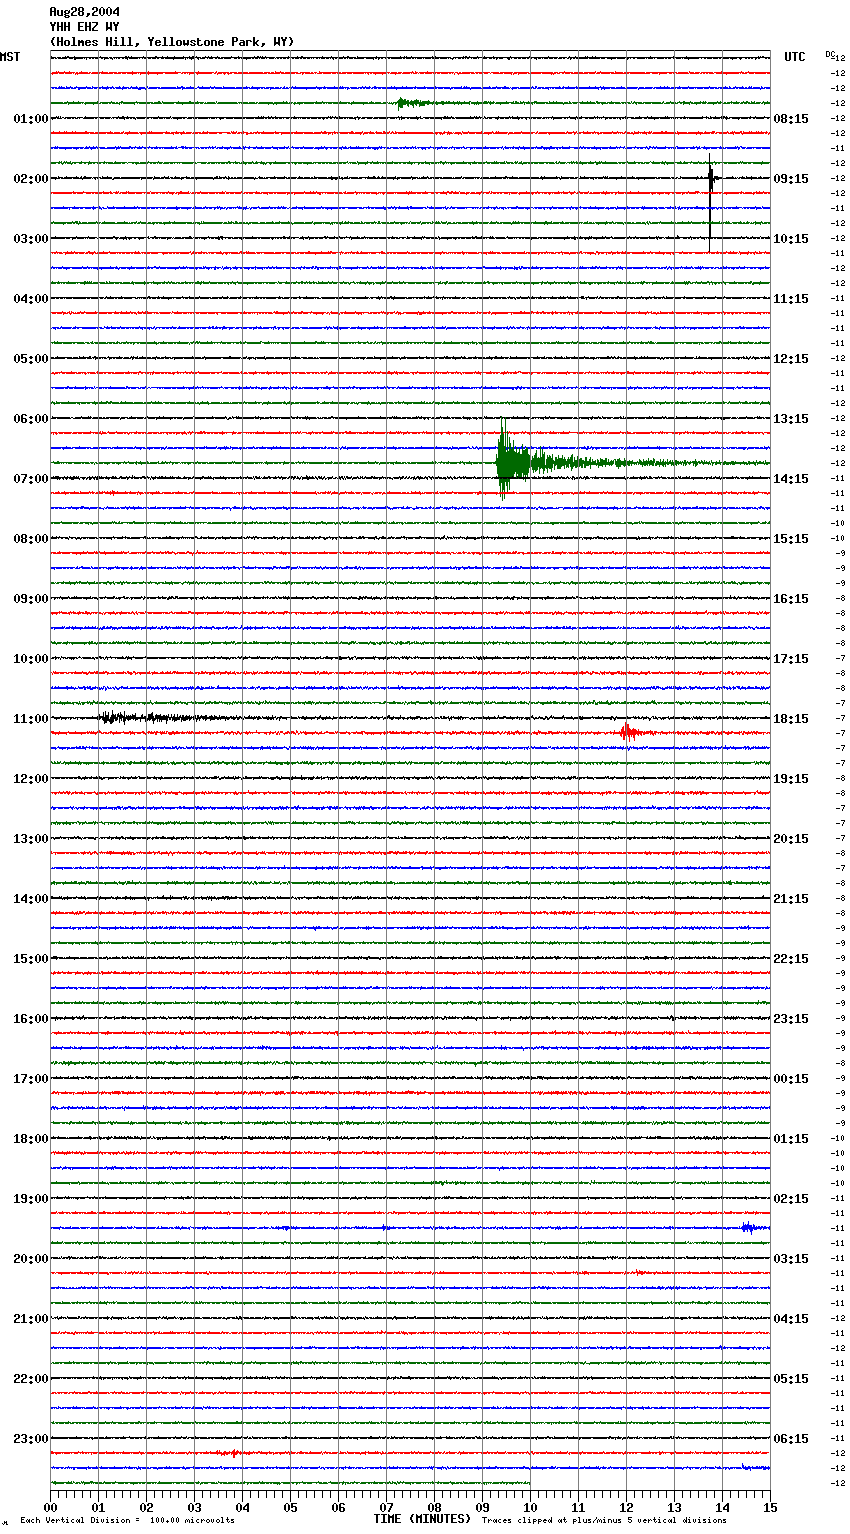Image resolution: width=850 pixels, height=1534 pixels.
Task: Click the 18:15 UTC time label
Action: tap(791, 719)
